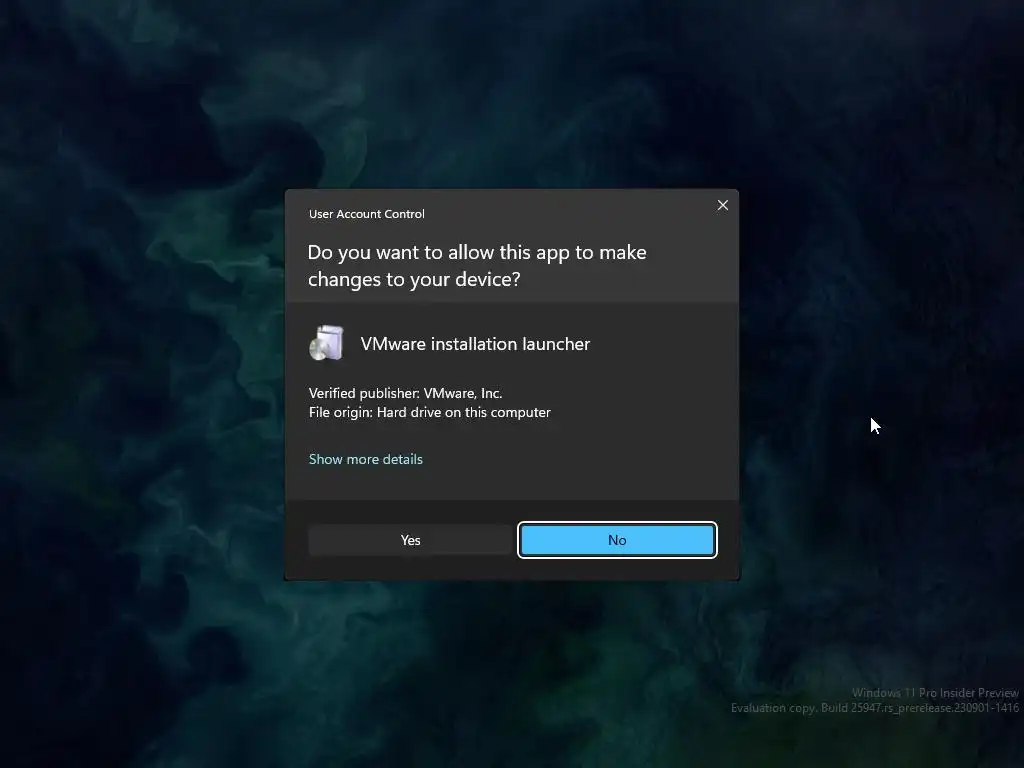Click the VMware installer icon
This screenshot has height=768, width=1024.
pyautogui.click(x=327, y=343)
